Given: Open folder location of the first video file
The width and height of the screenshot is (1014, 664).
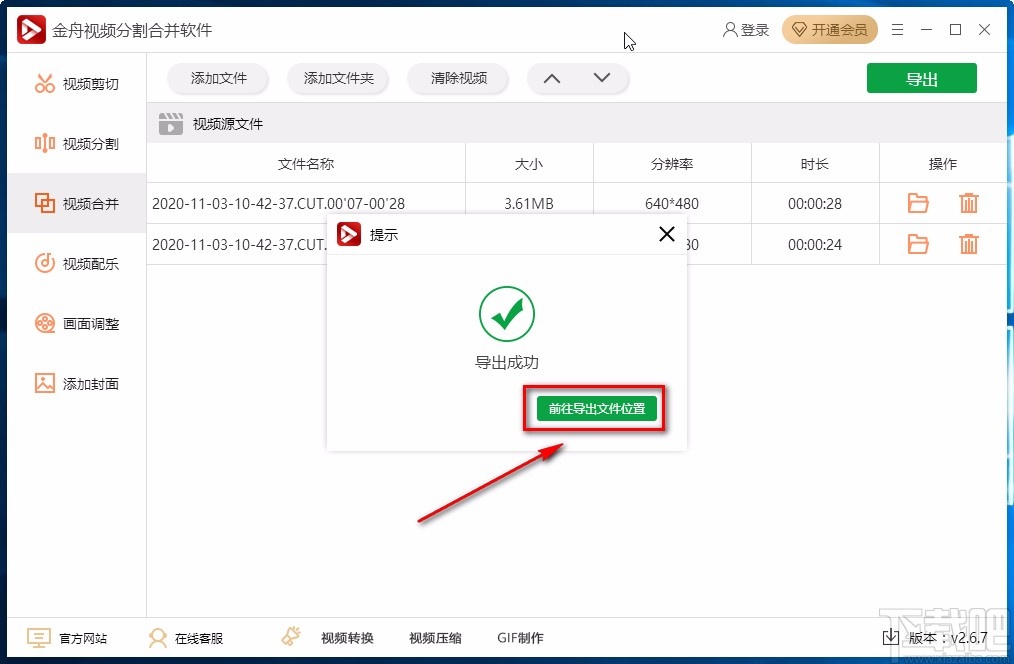Looking at the screenshot, I should 917,203.
